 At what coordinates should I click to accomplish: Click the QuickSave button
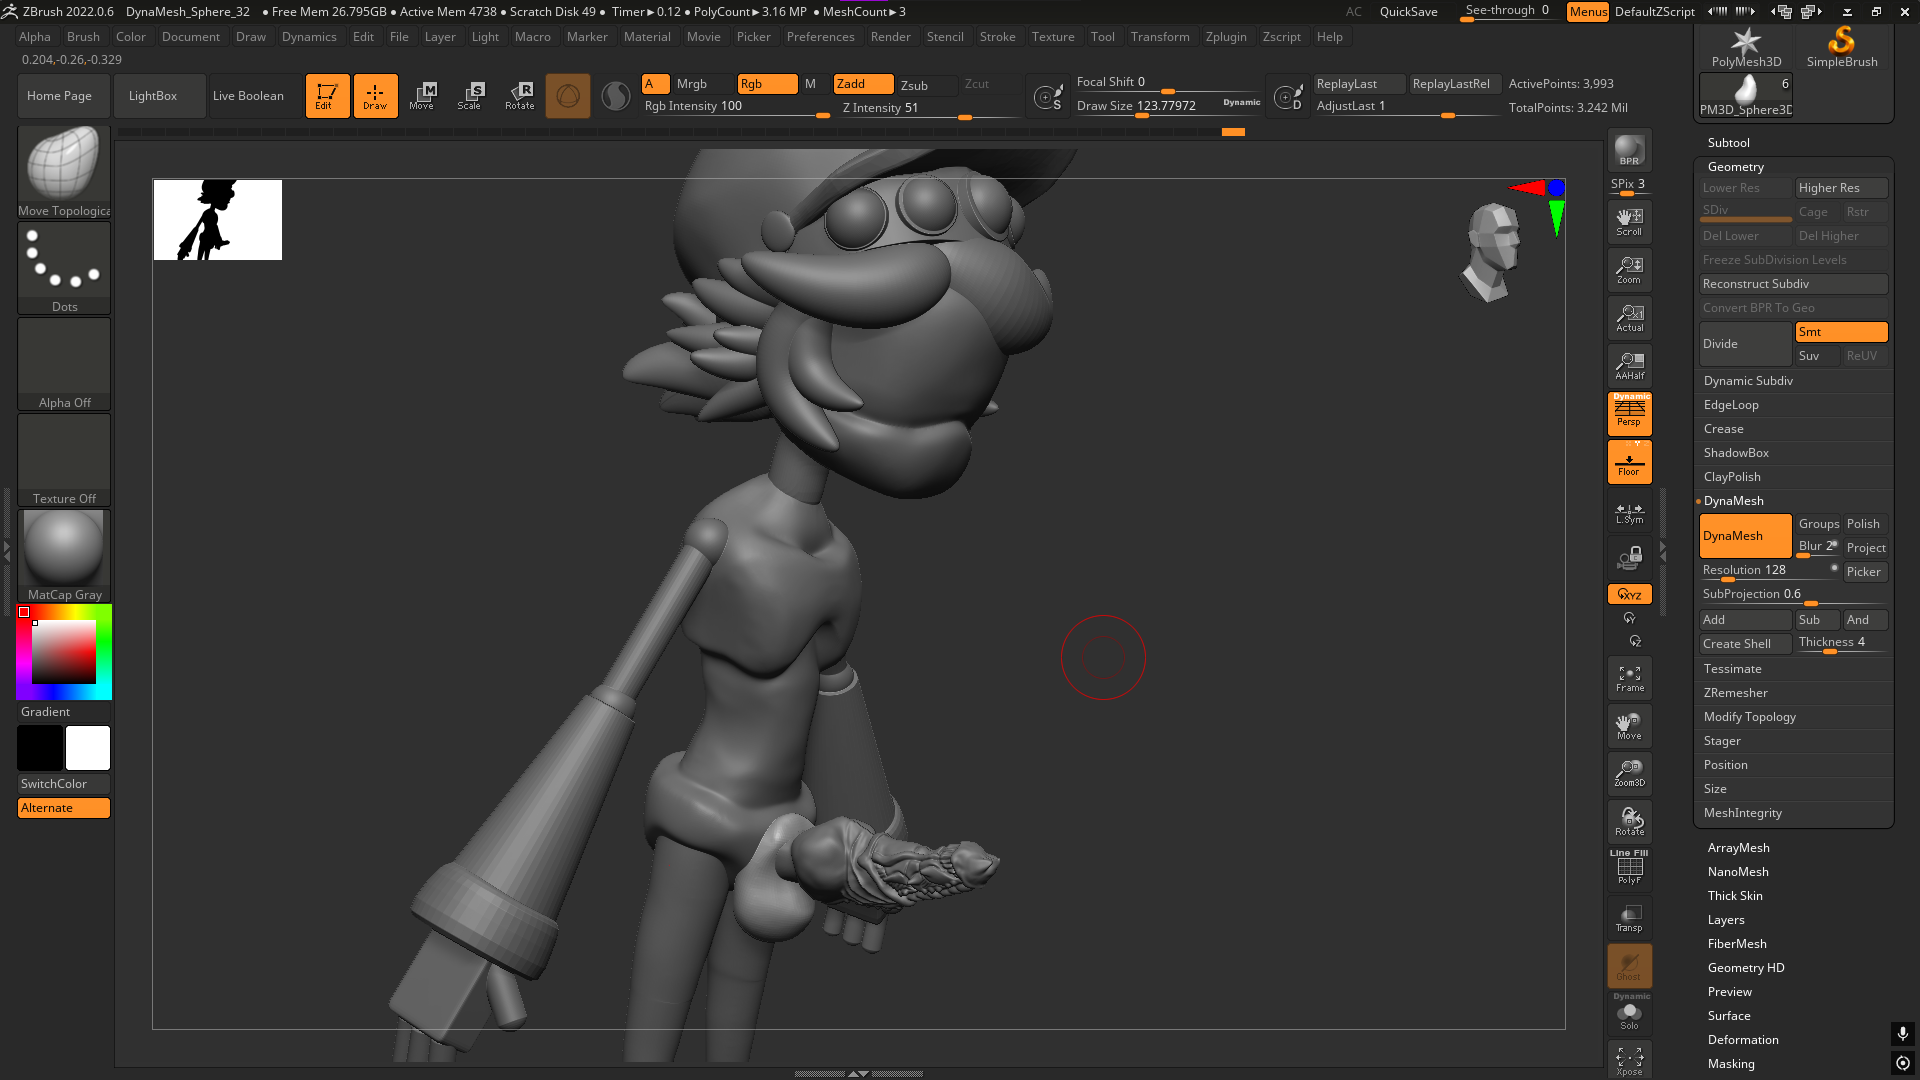point(1408,12)
